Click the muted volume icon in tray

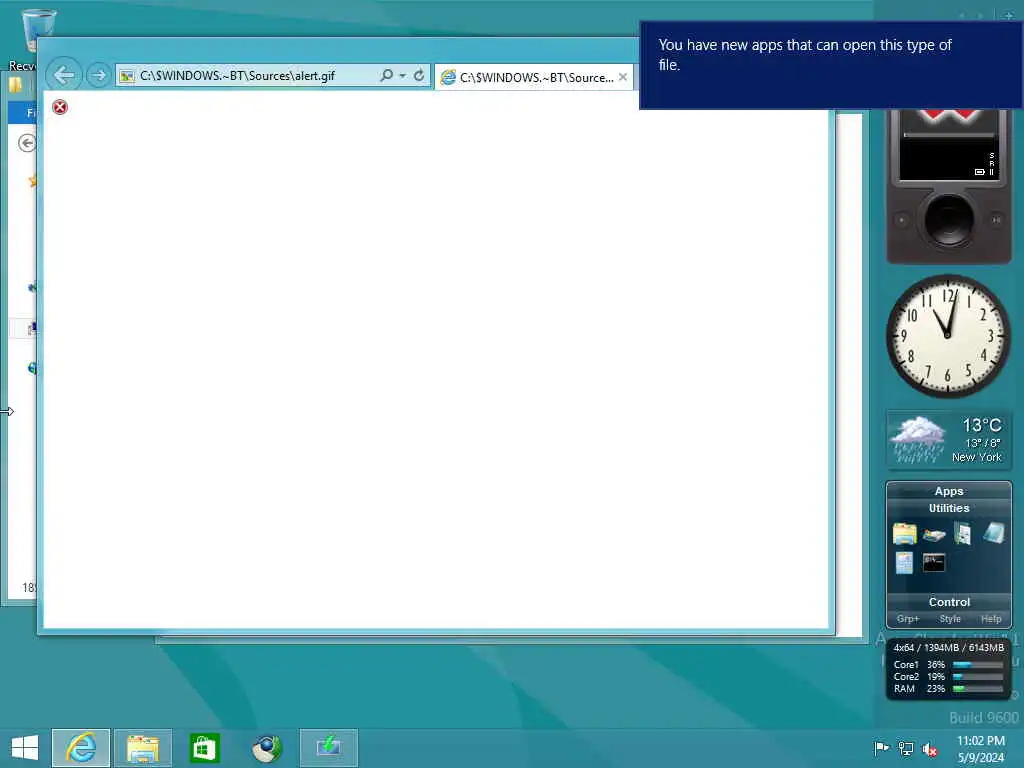click(929, 749)
